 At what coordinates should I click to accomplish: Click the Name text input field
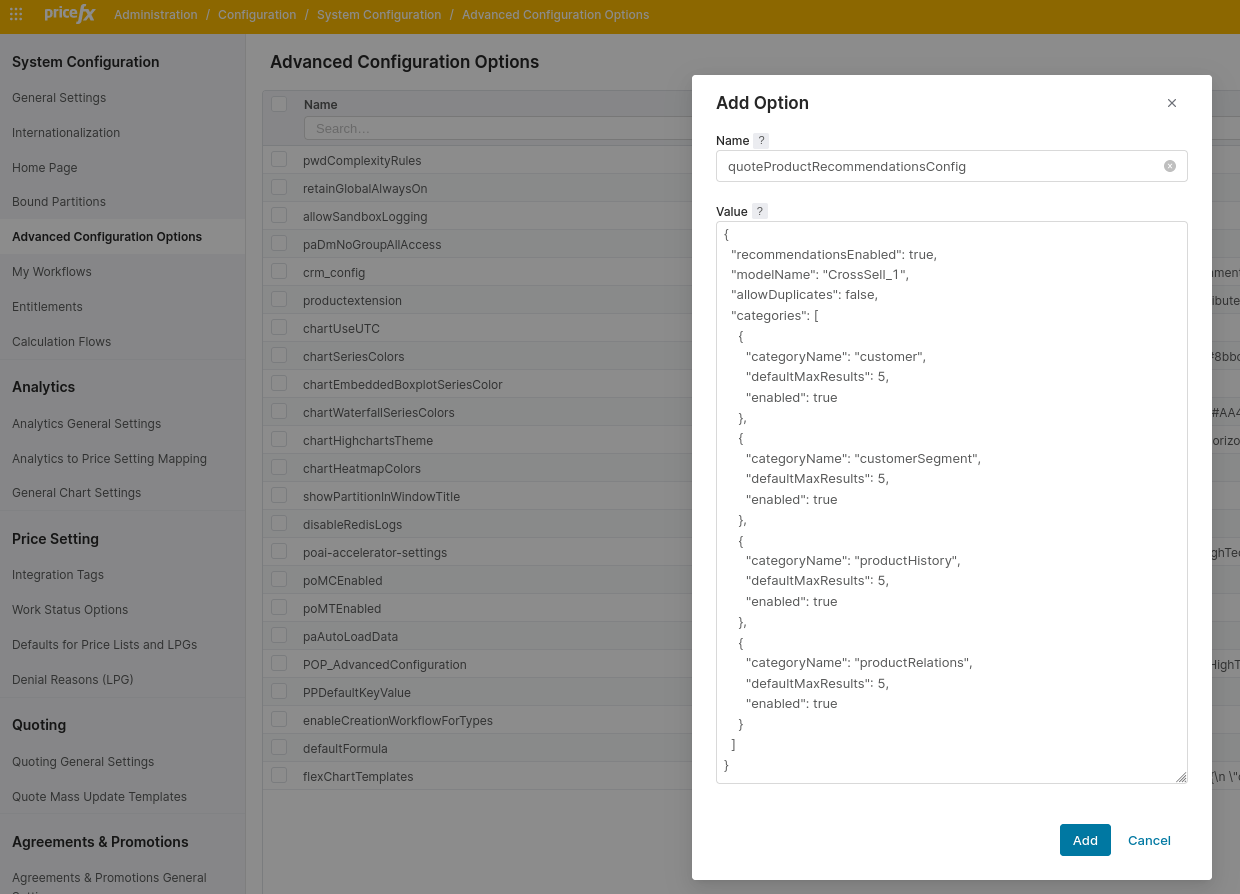coord(938,166)
